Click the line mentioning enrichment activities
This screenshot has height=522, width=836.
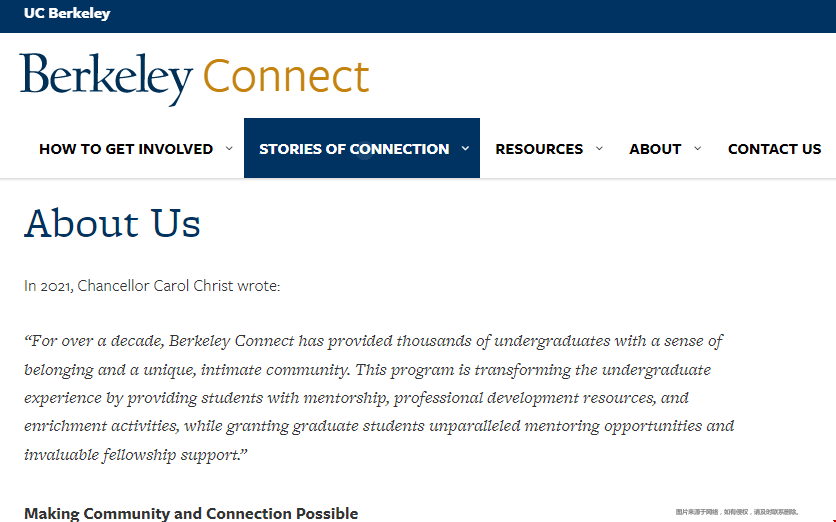click(379, 426)
